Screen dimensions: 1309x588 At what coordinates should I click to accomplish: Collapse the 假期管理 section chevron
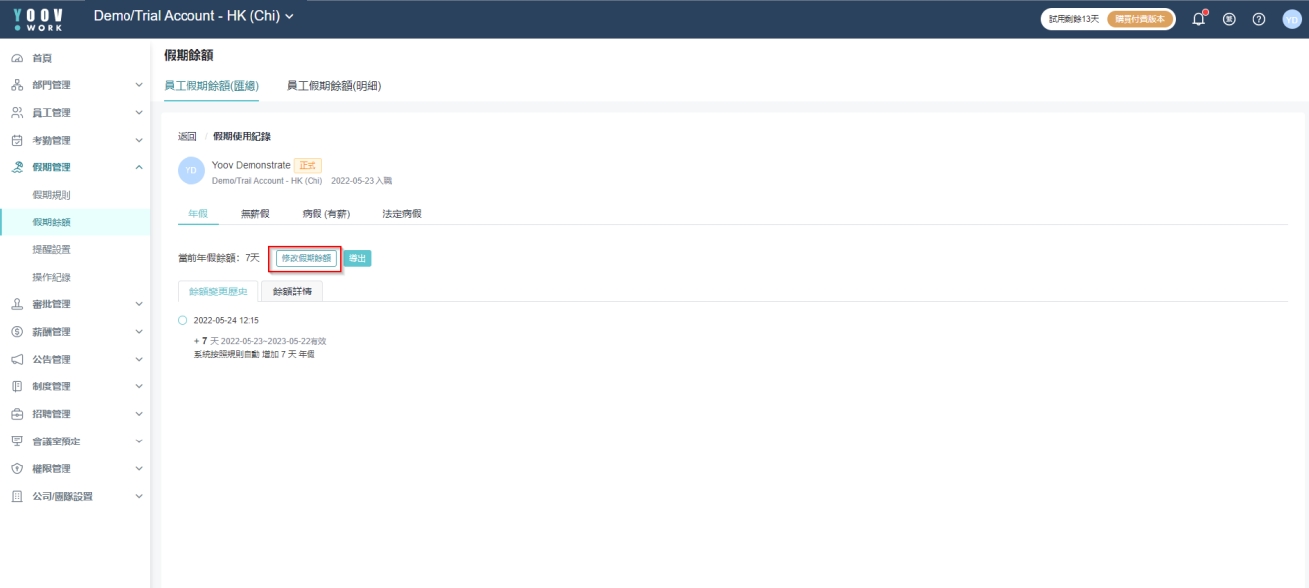139,167
